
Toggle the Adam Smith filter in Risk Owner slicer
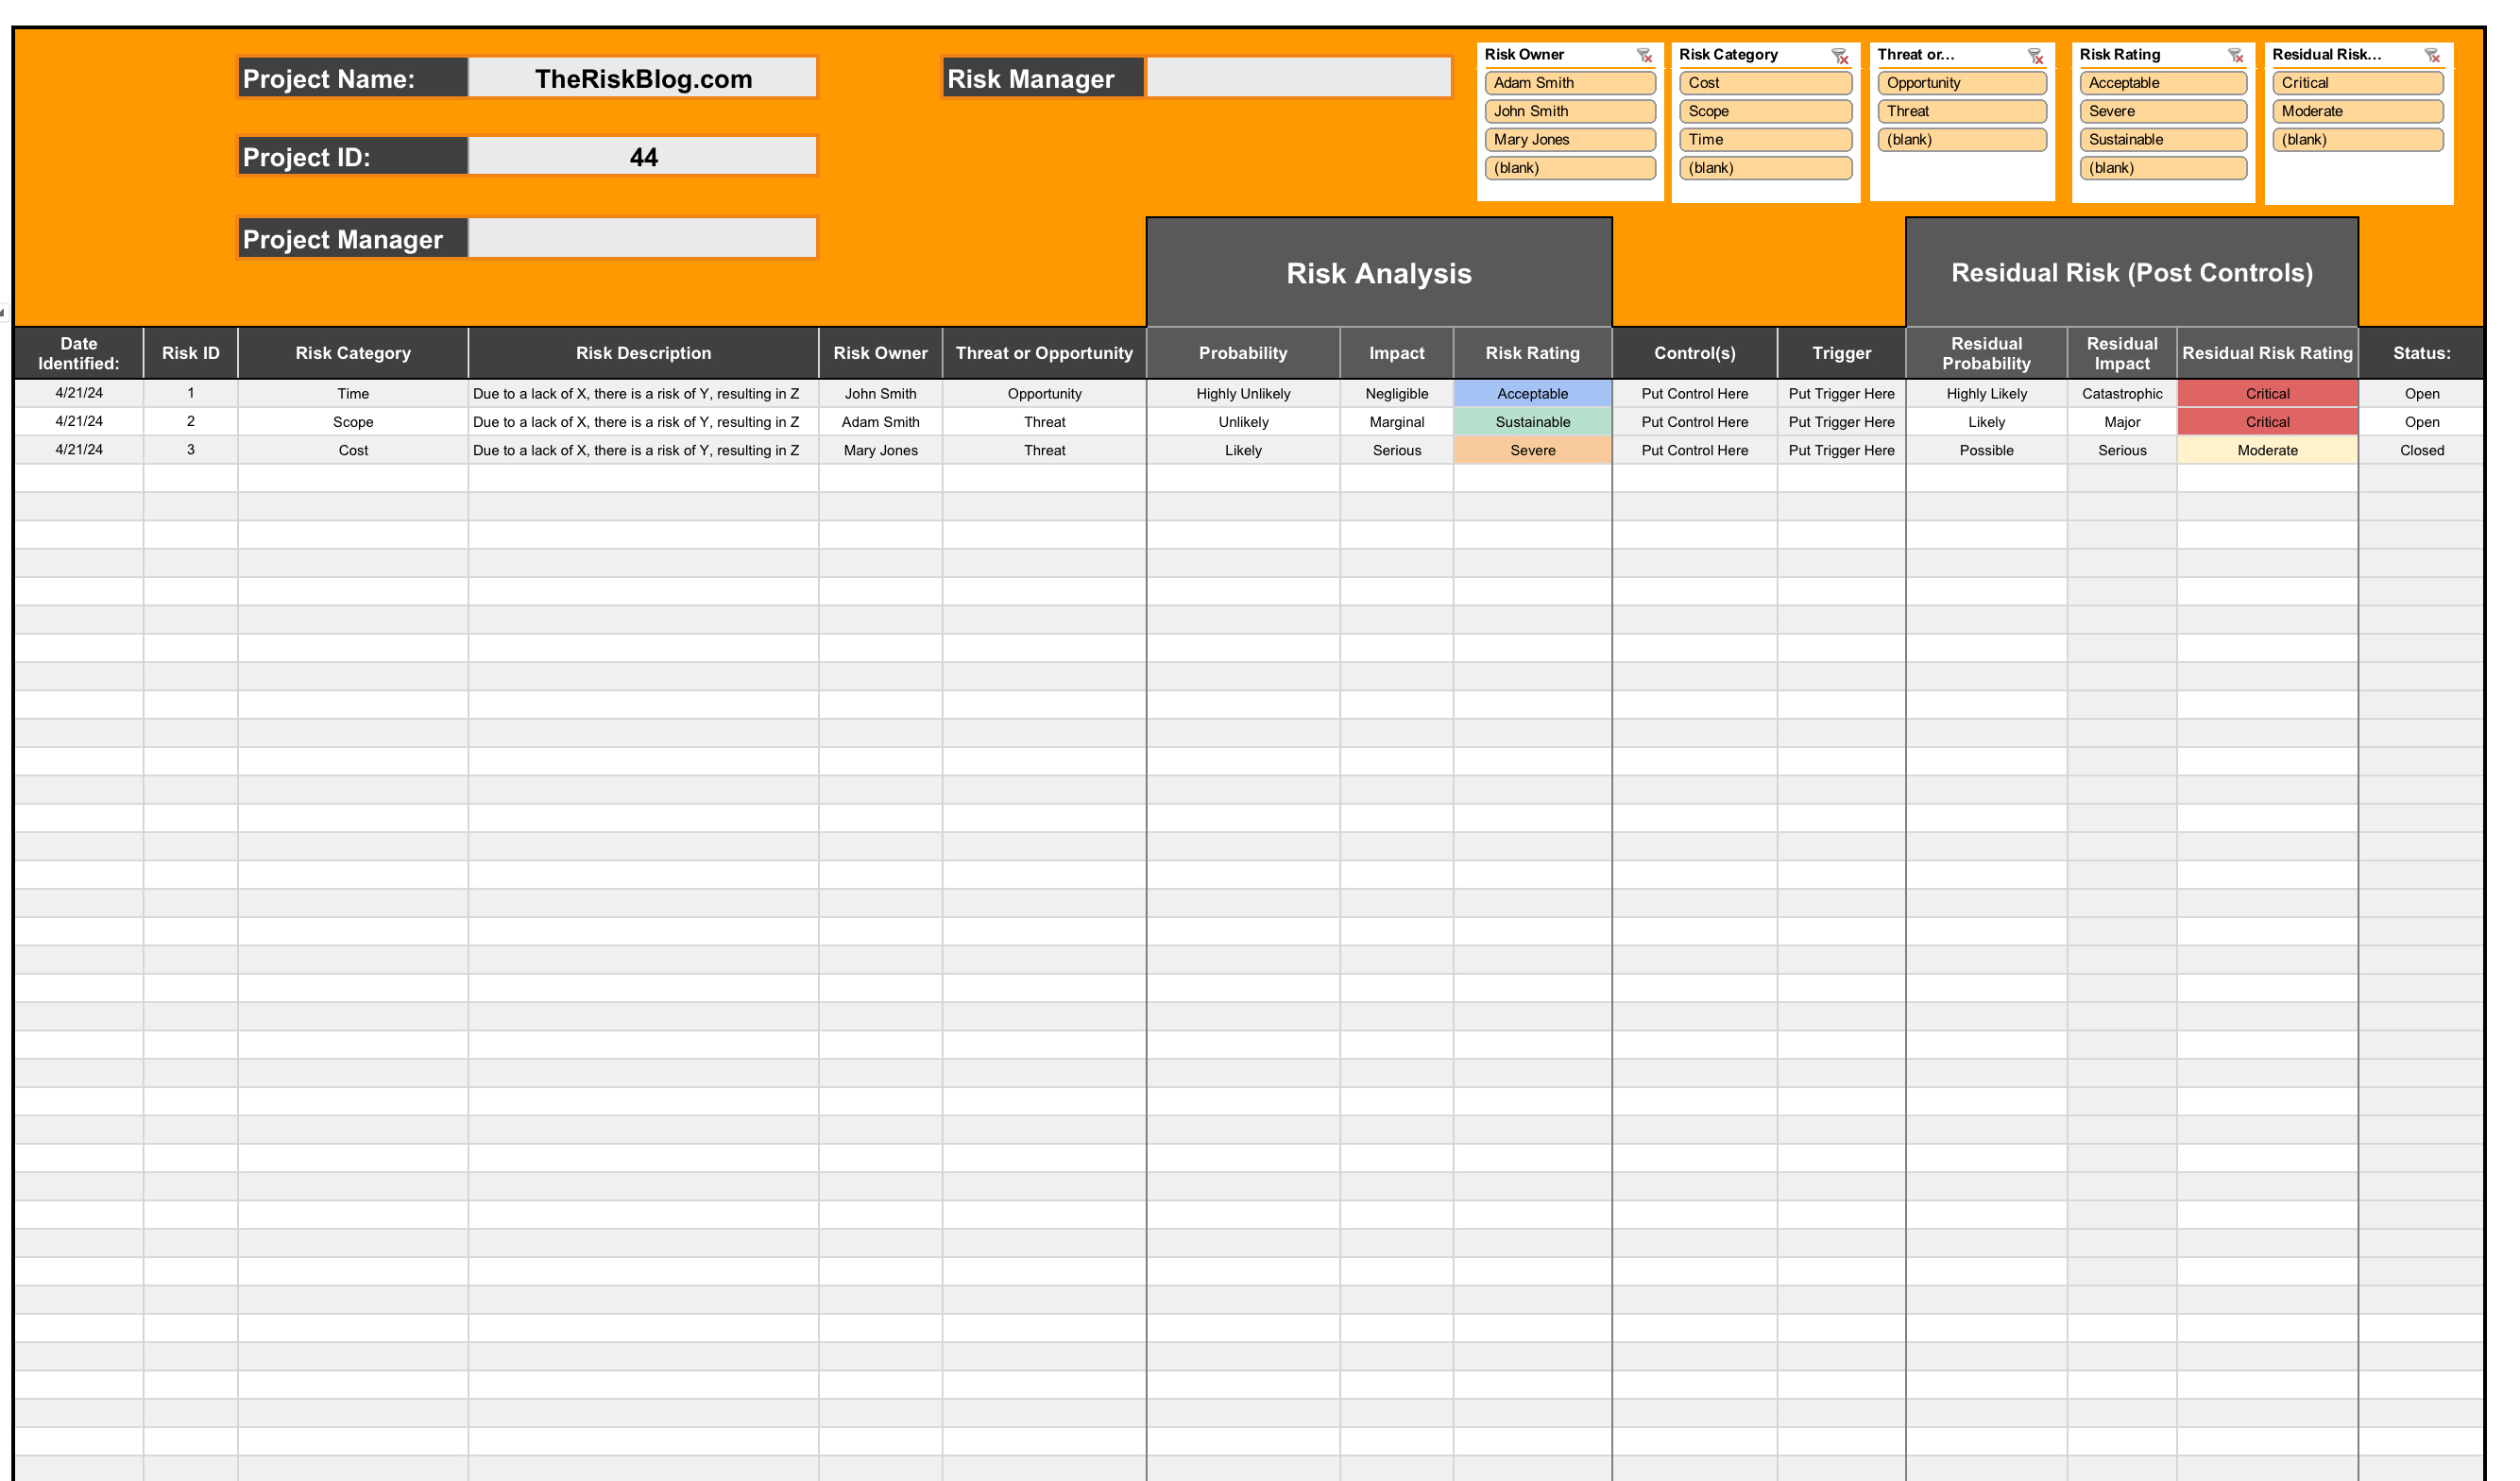coord(1570,83)
